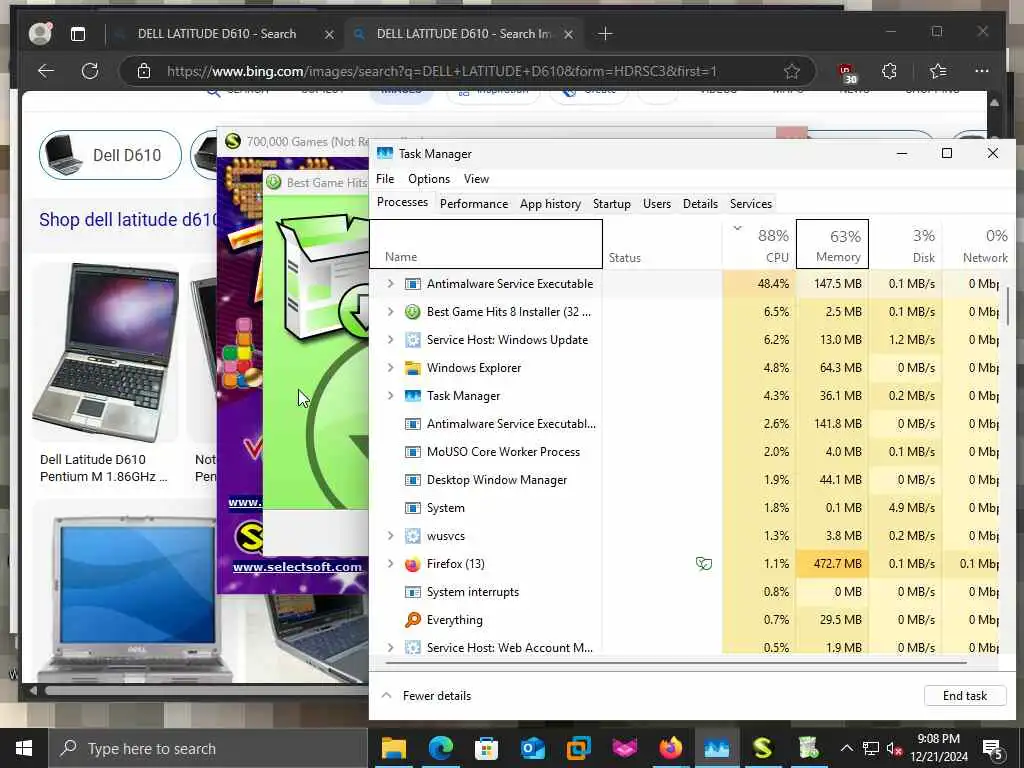Open www.selectsoft.com link in installer

click(x=297, y=567)
